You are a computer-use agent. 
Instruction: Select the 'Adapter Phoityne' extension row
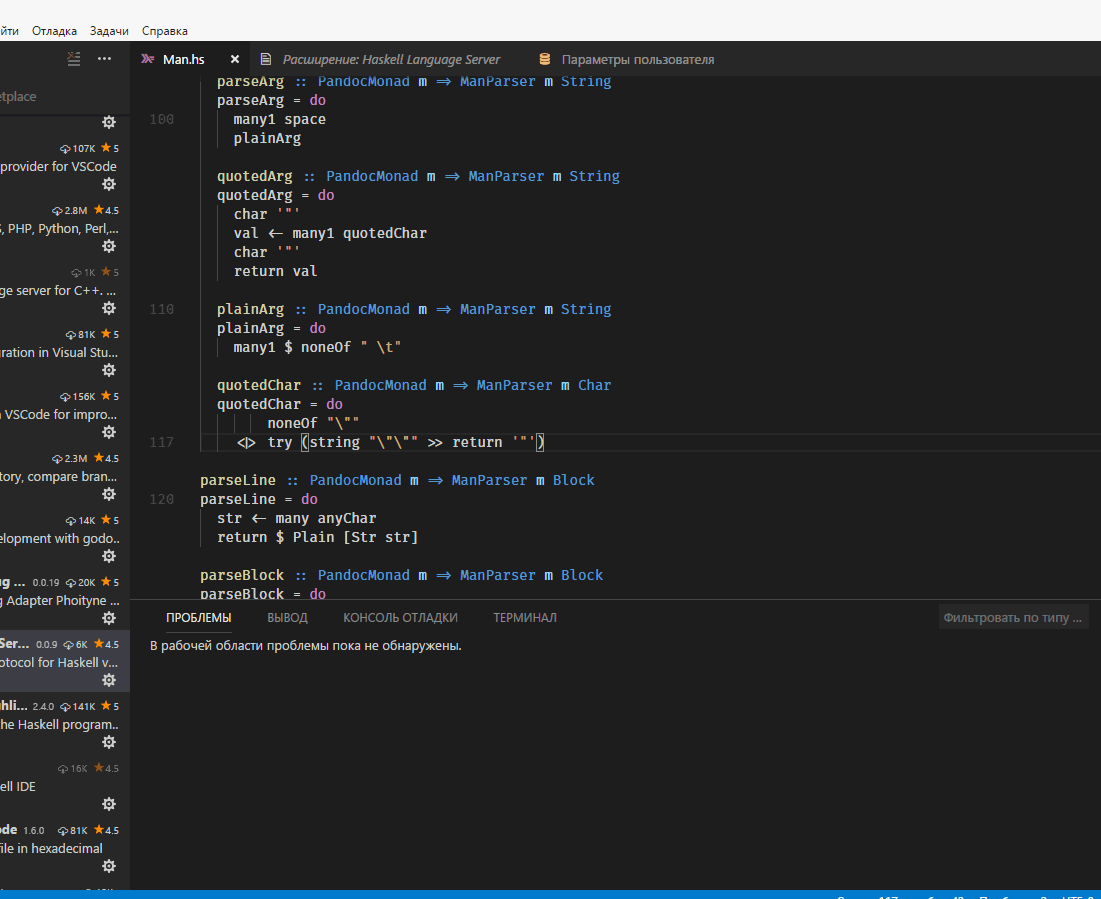(x=65, y=601)
